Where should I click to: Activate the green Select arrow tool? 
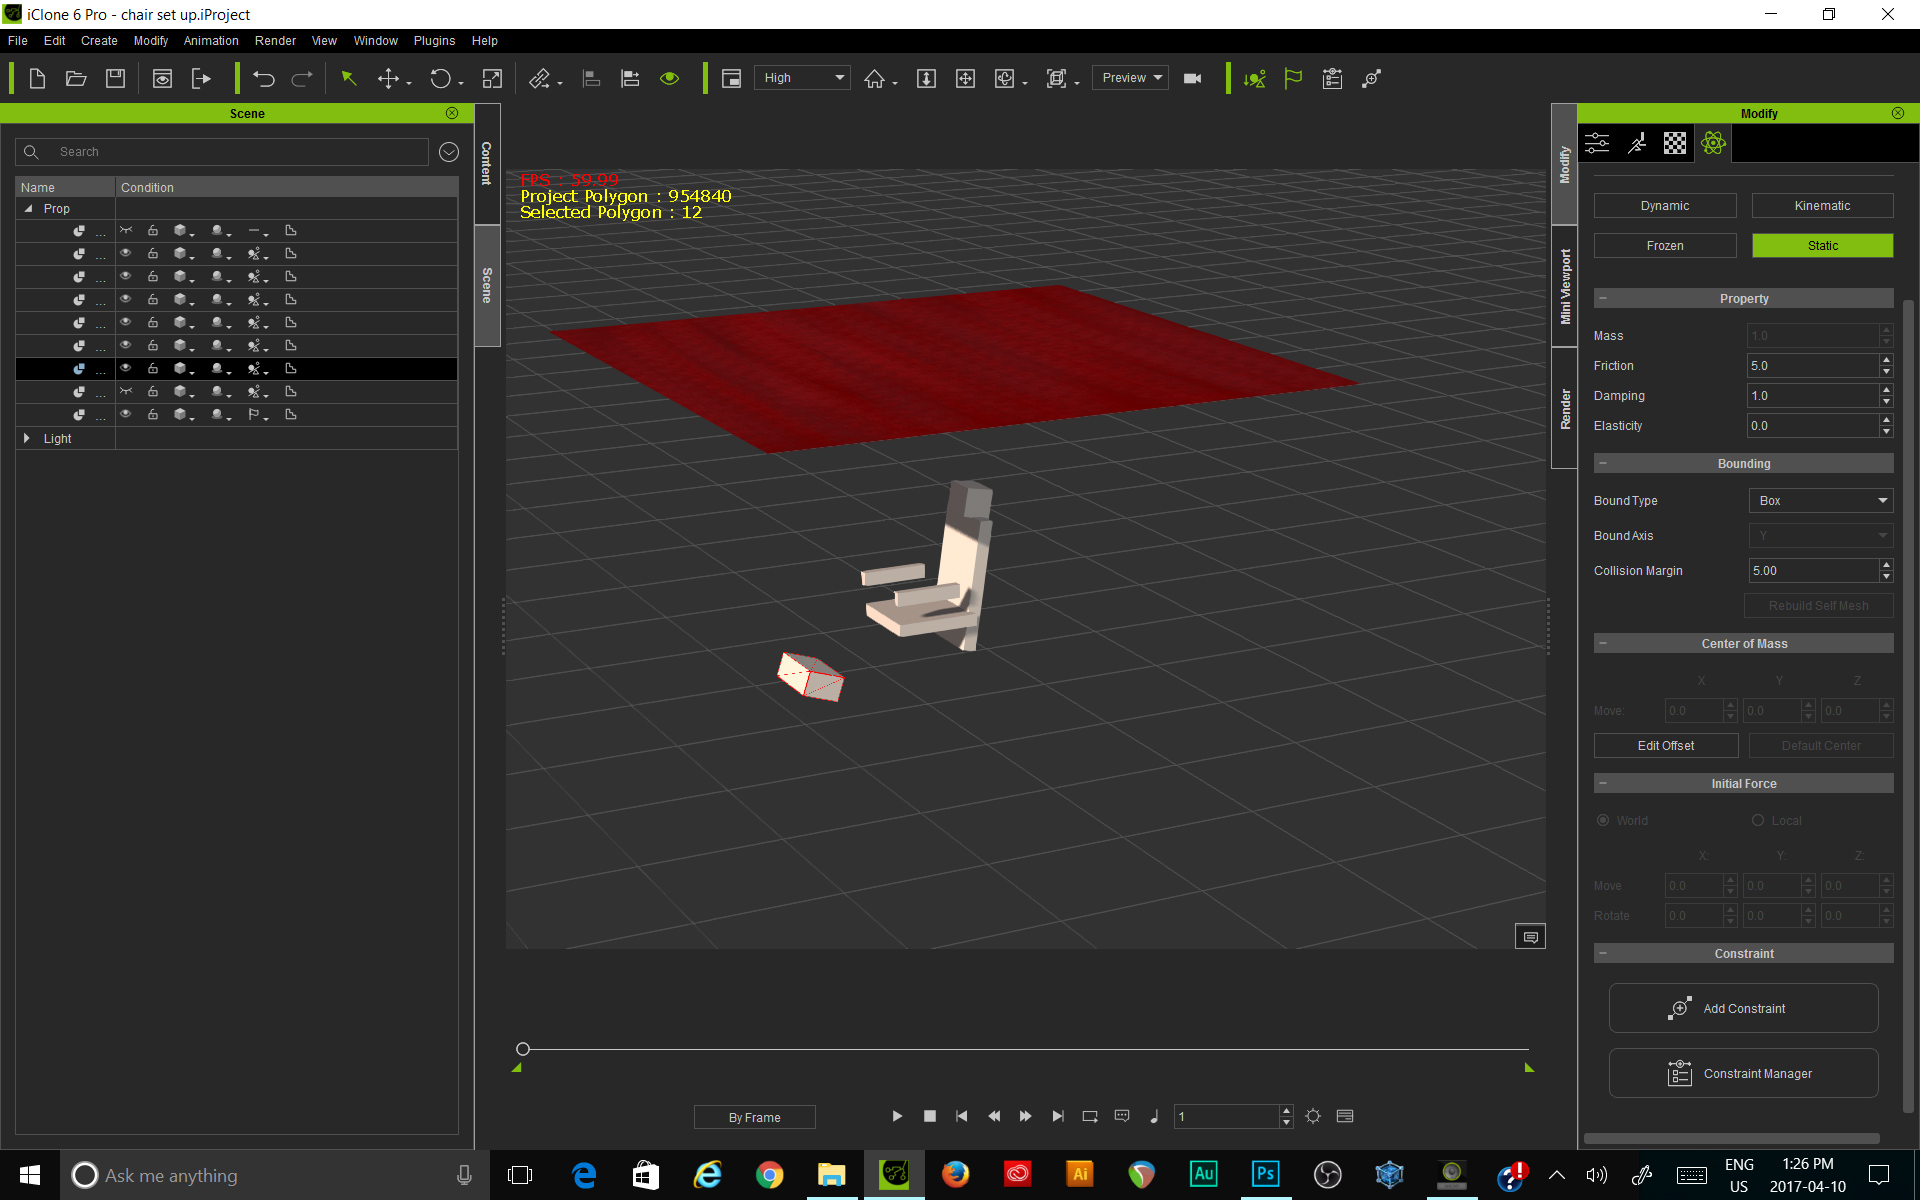click(x=349, y=79)
